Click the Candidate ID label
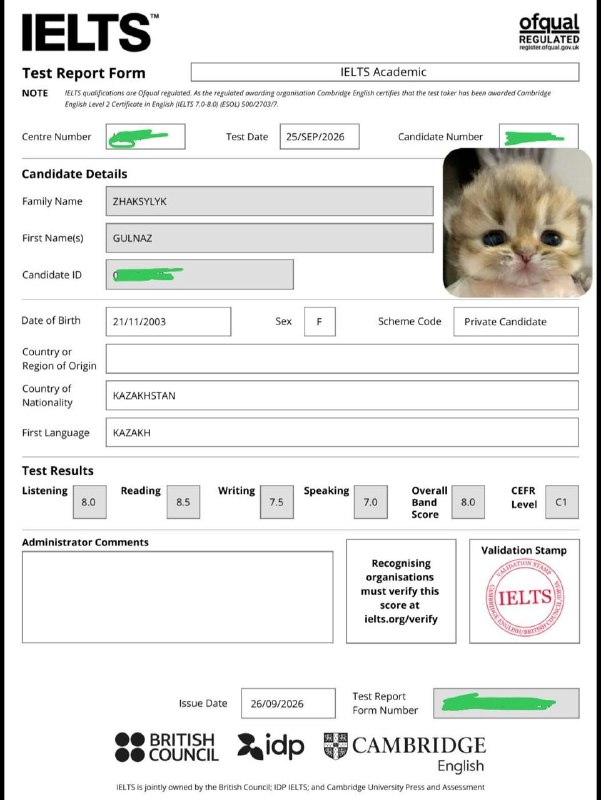The width and height of the screenshot is (601, 800). click(52, 274)
